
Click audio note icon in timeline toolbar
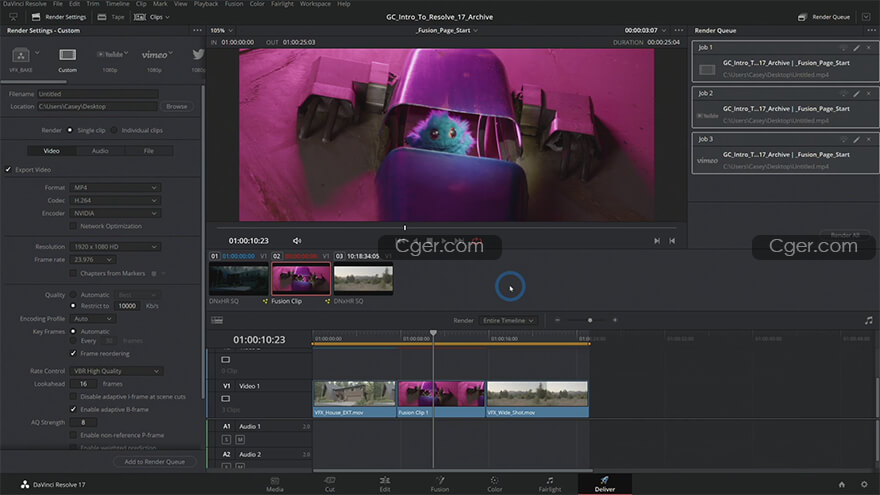(x=868, y=320)
